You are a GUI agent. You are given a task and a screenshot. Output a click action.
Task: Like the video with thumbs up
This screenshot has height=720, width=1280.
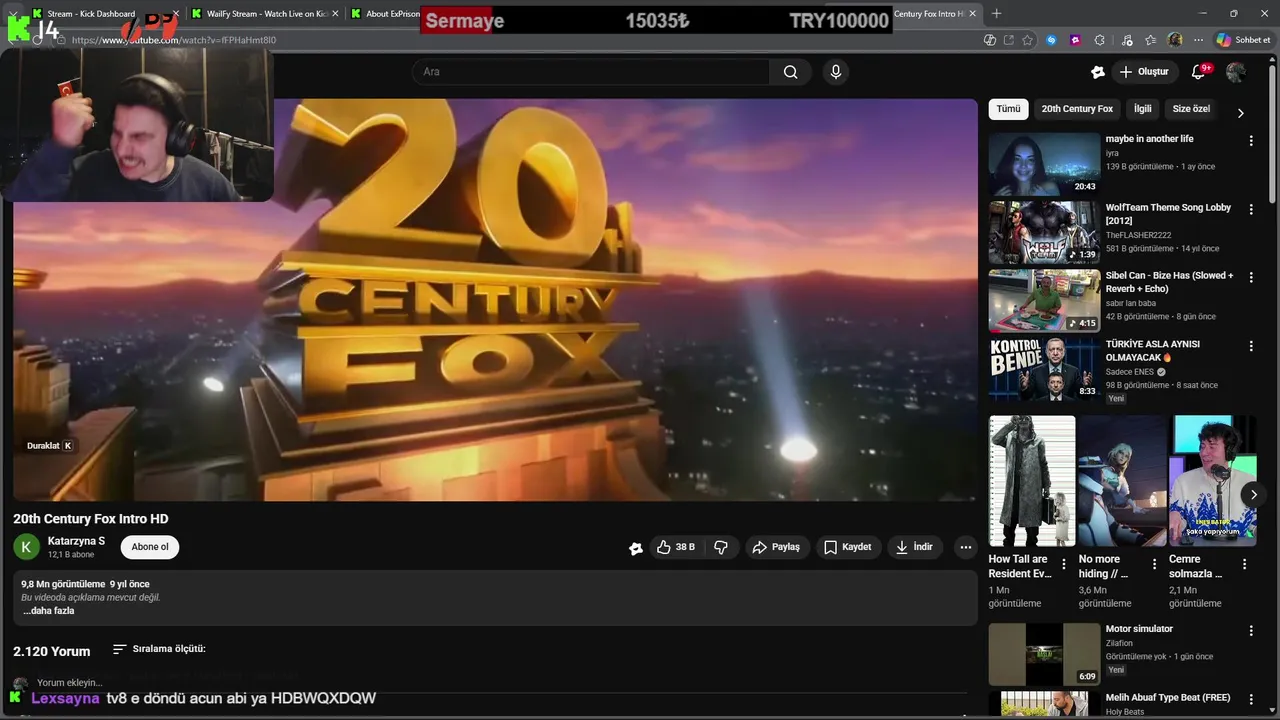tap(675, 547)
